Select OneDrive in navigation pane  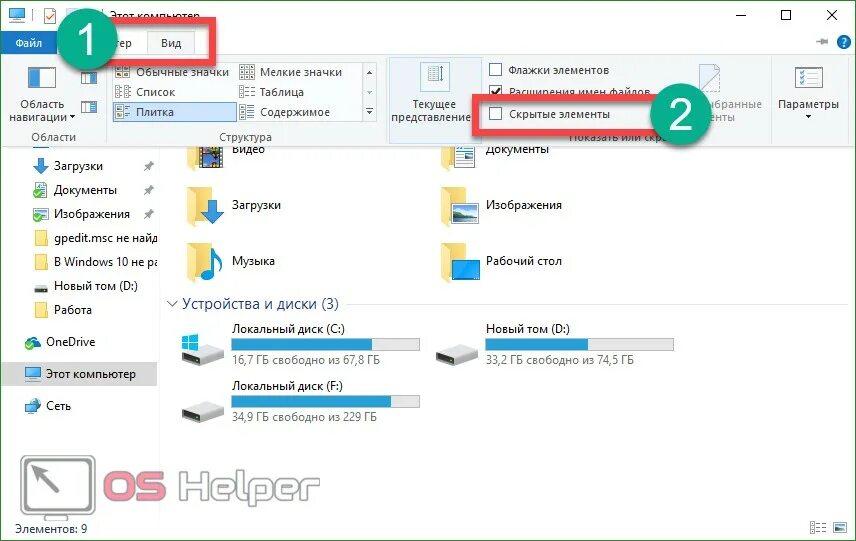click(60, 342)
